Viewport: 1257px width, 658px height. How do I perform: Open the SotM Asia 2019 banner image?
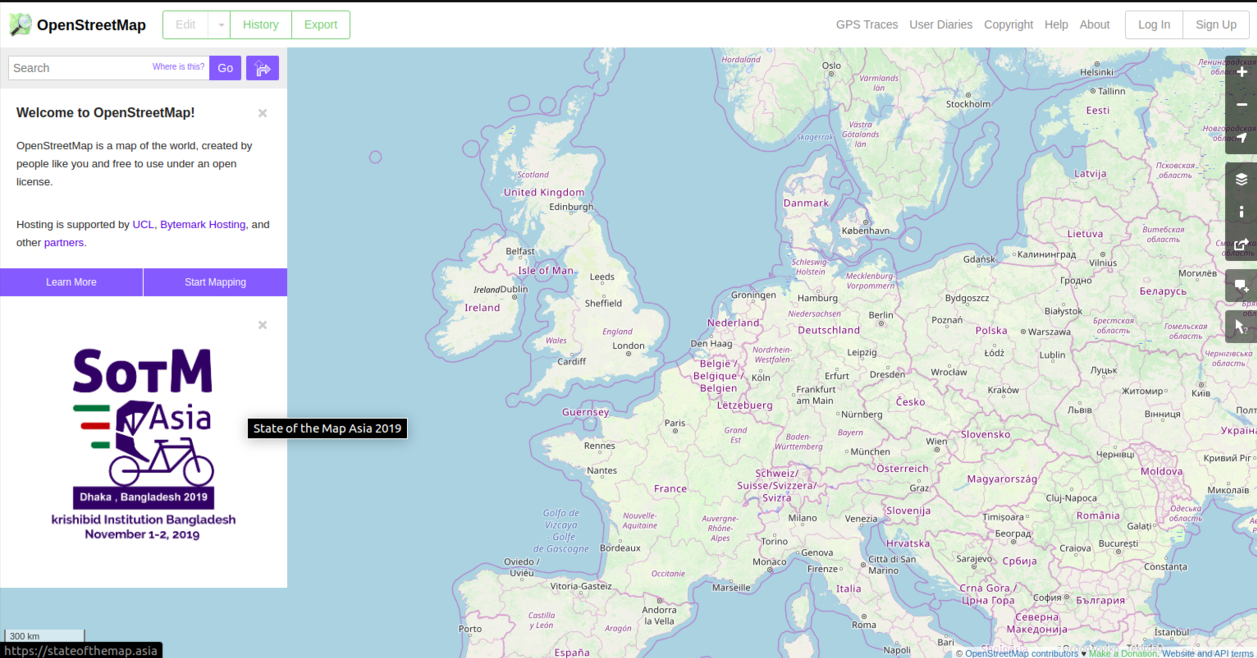pyautogui.click(x=143, y=444)
